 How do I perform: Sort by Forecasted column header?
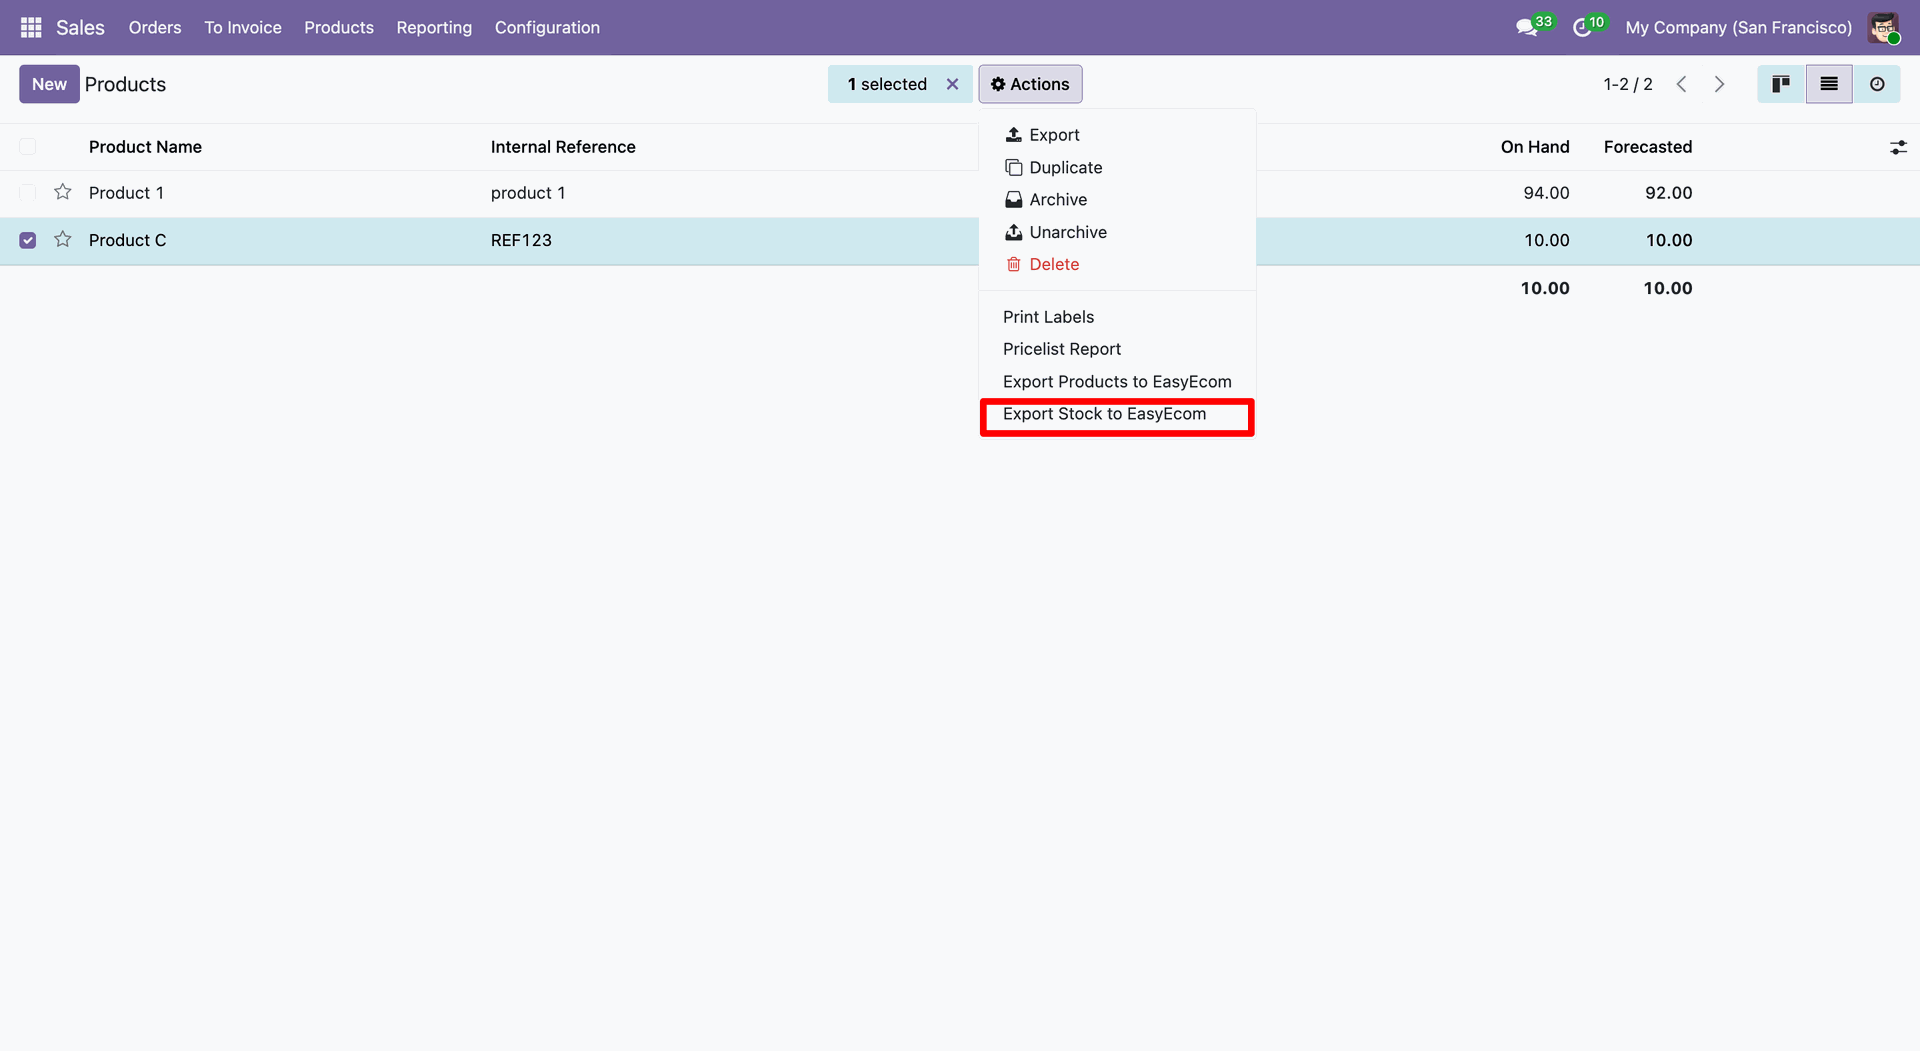point(1648,147)
